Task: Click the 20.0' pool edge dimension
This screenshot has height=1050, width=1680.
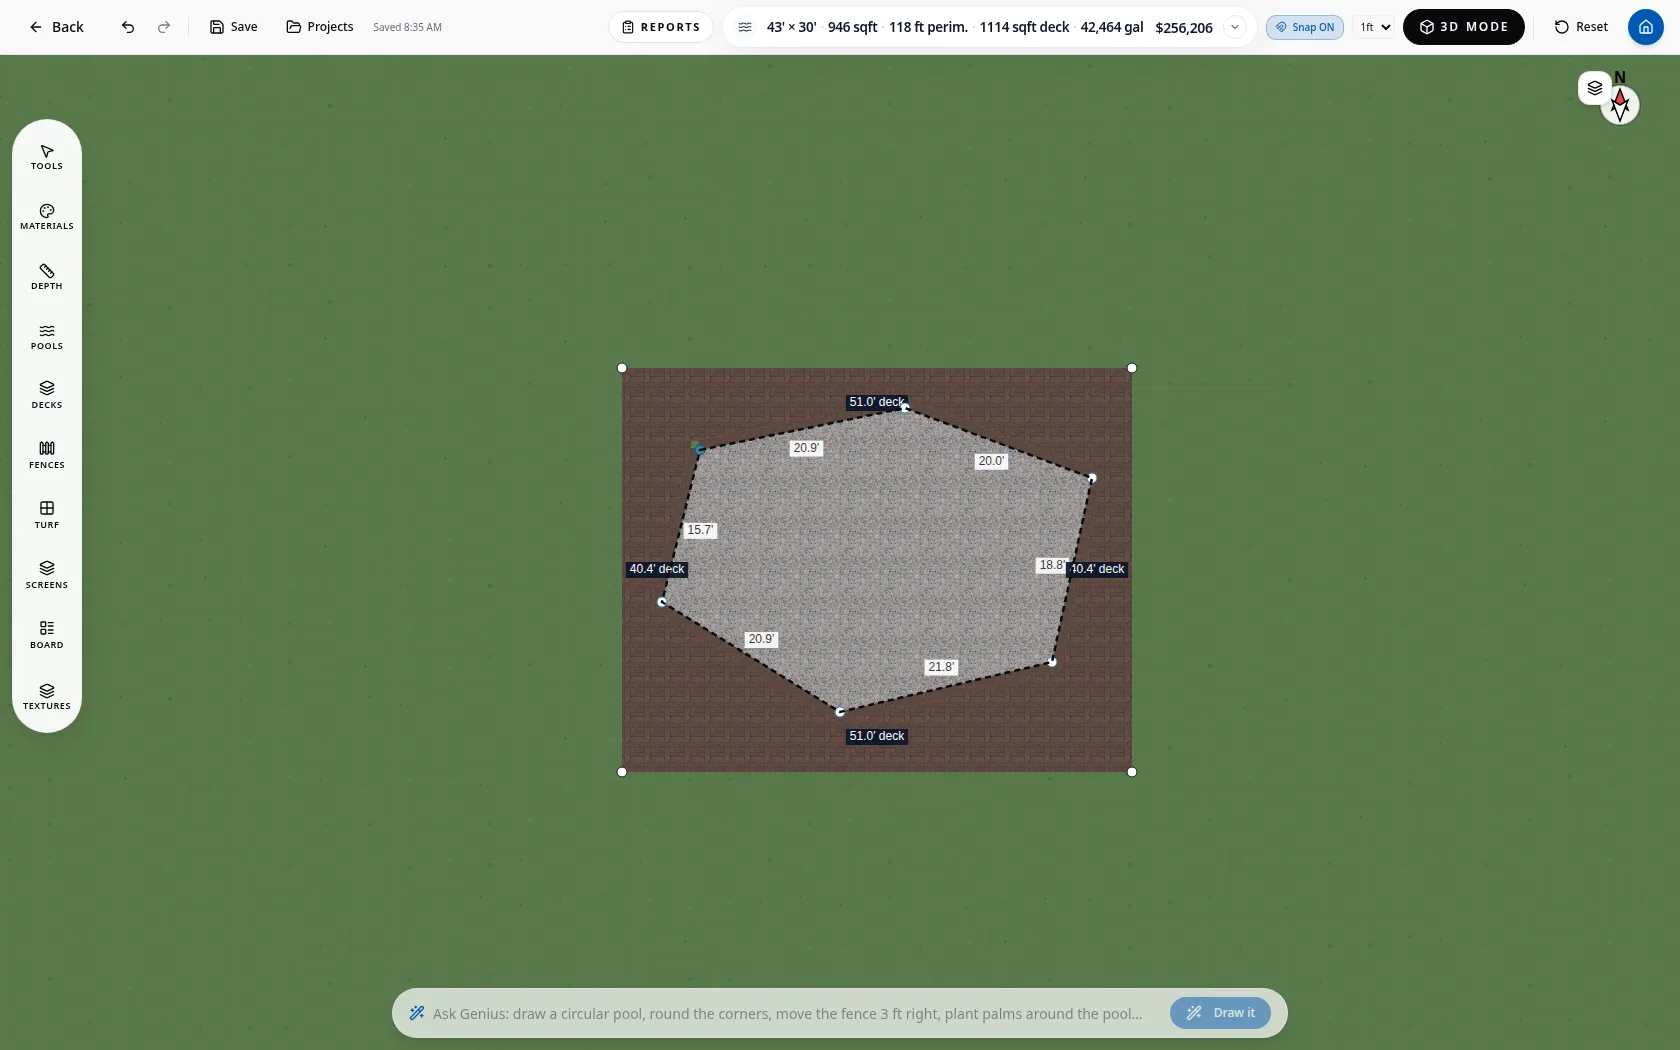Action: point(991,461)
